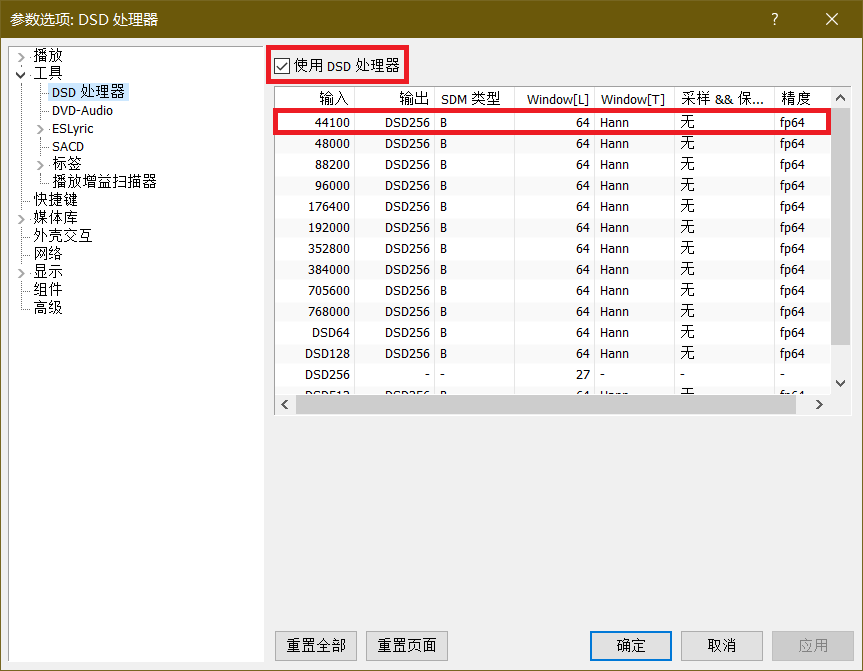Open the 播放增益扫描器 page
The image size is (863, 671).
104,182
